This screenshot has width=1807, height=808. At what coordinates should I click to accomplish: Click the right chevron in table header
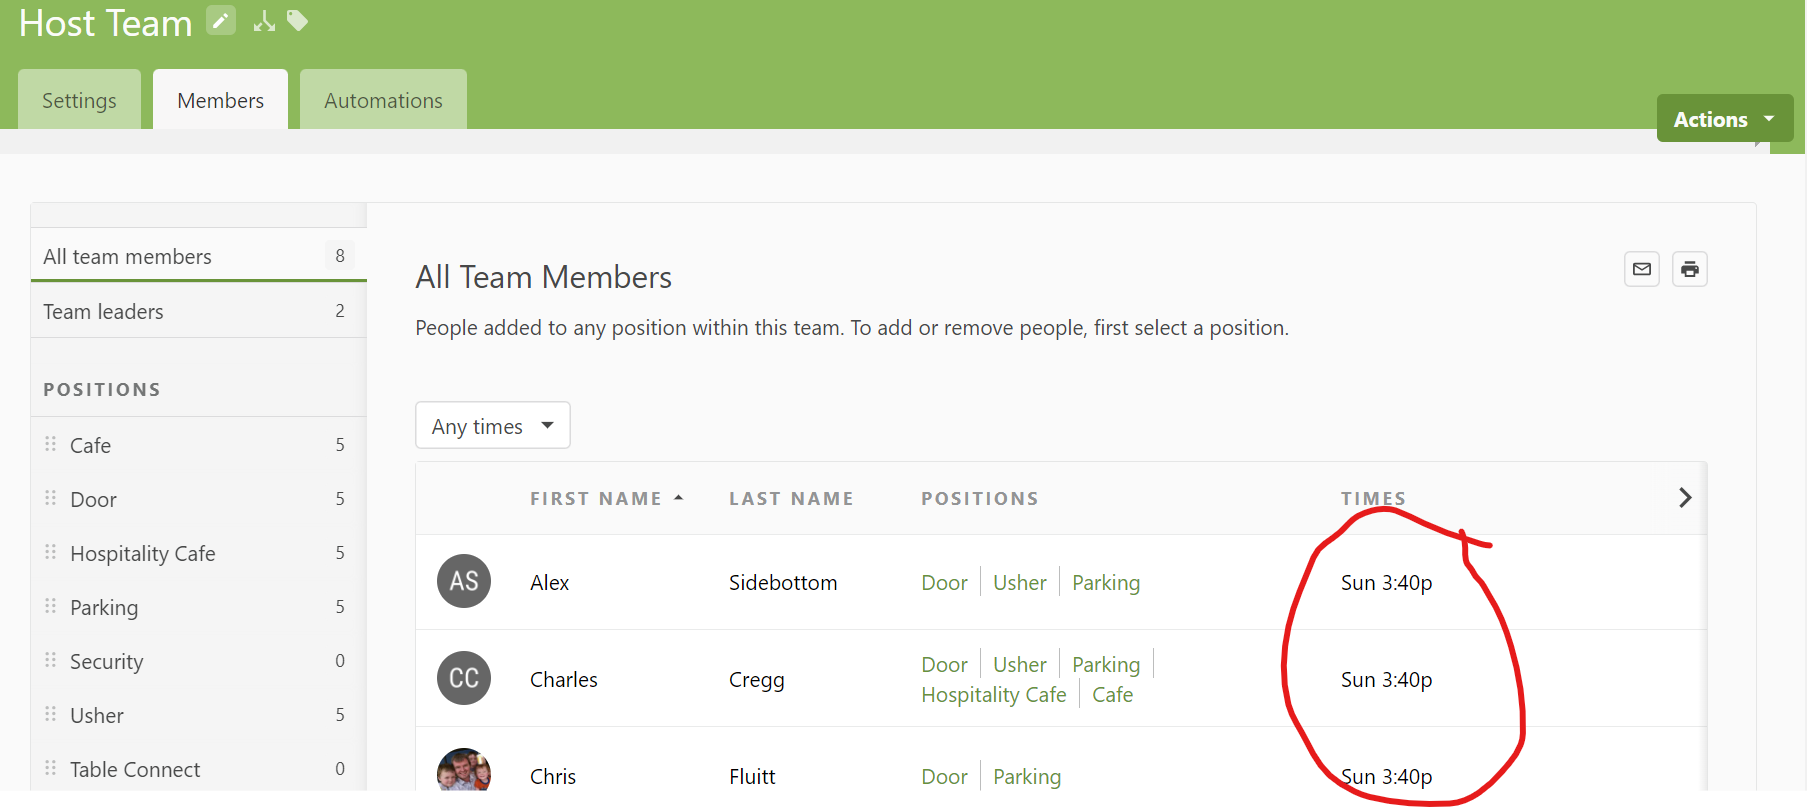pos(1685,498)
